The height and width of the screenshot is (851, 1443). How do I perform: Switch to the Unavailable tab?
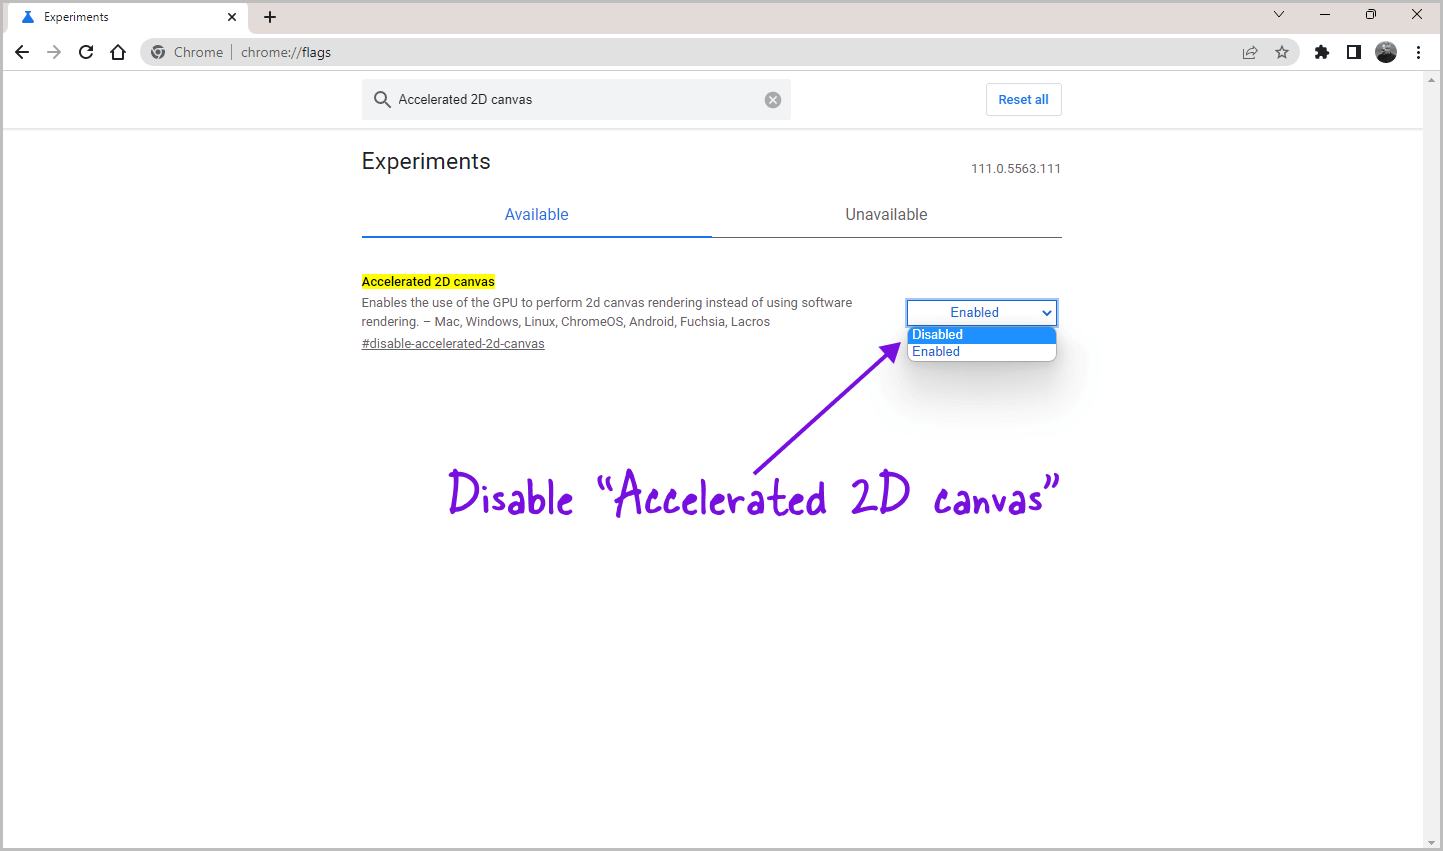[886, 214]
